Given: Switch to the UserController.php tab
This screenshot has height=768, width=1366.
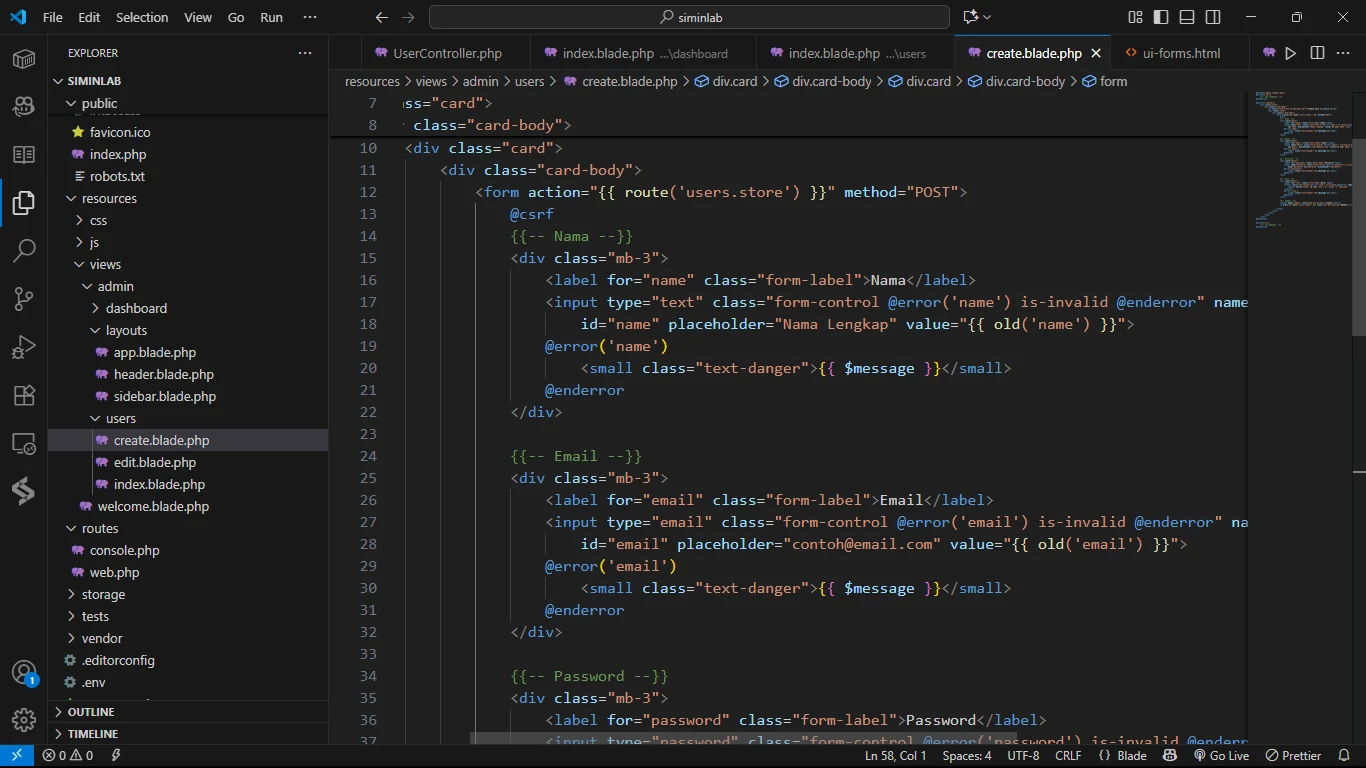Looking at the screenshot, I should (446, 53).
